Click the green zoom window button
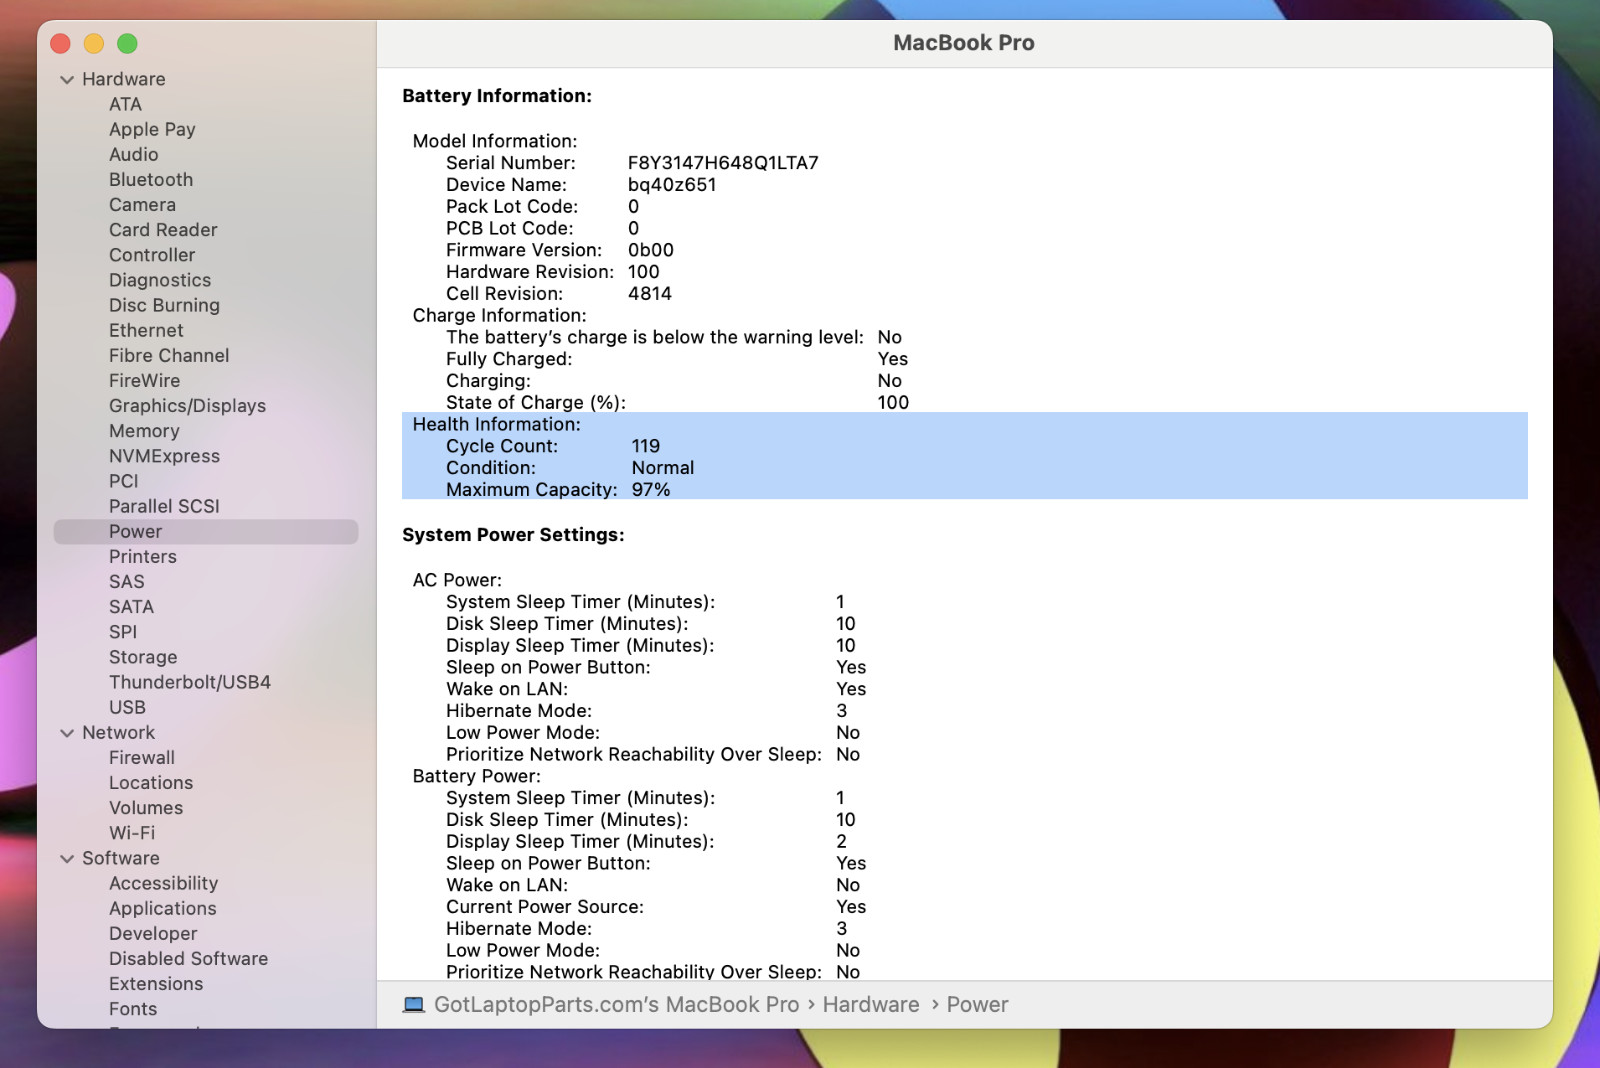Screen dimensions: 1600x1068 pos(127,43)
